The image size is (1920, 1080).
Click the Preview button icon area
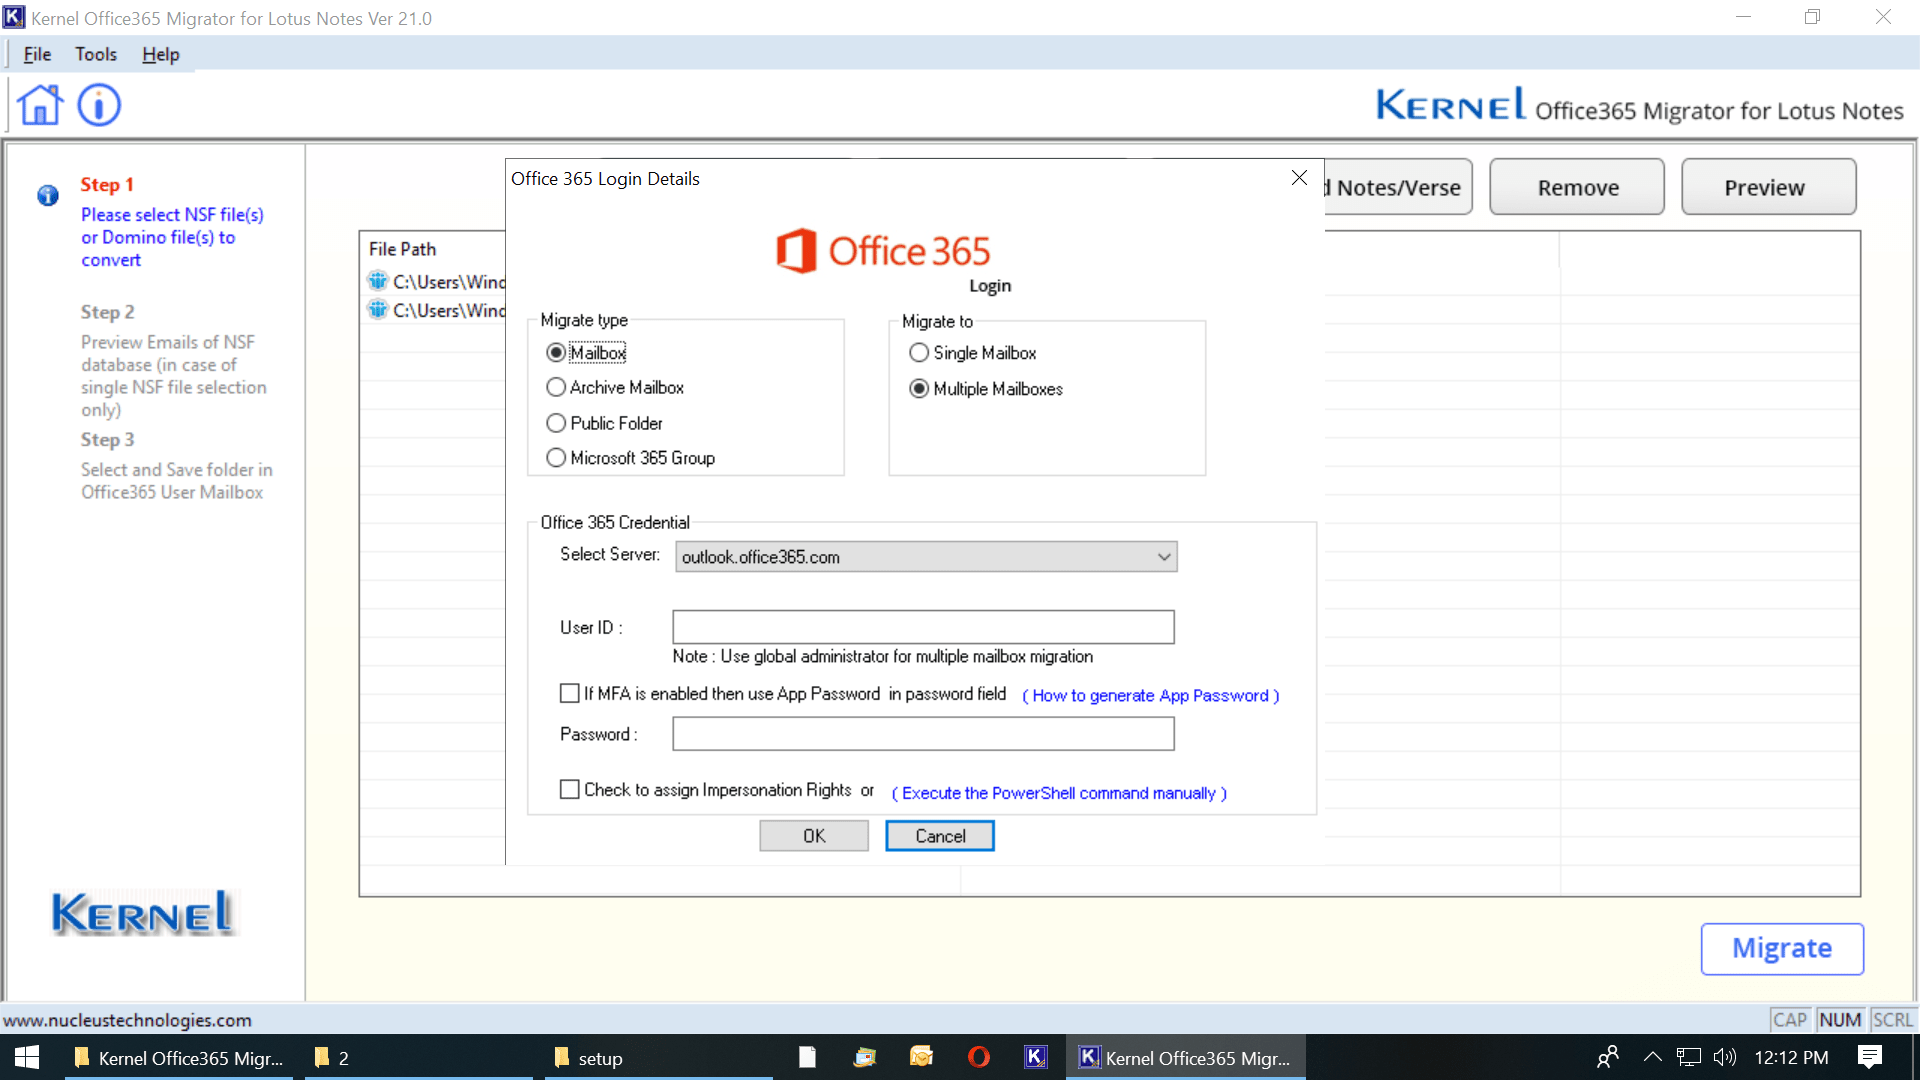[1766, 186]
